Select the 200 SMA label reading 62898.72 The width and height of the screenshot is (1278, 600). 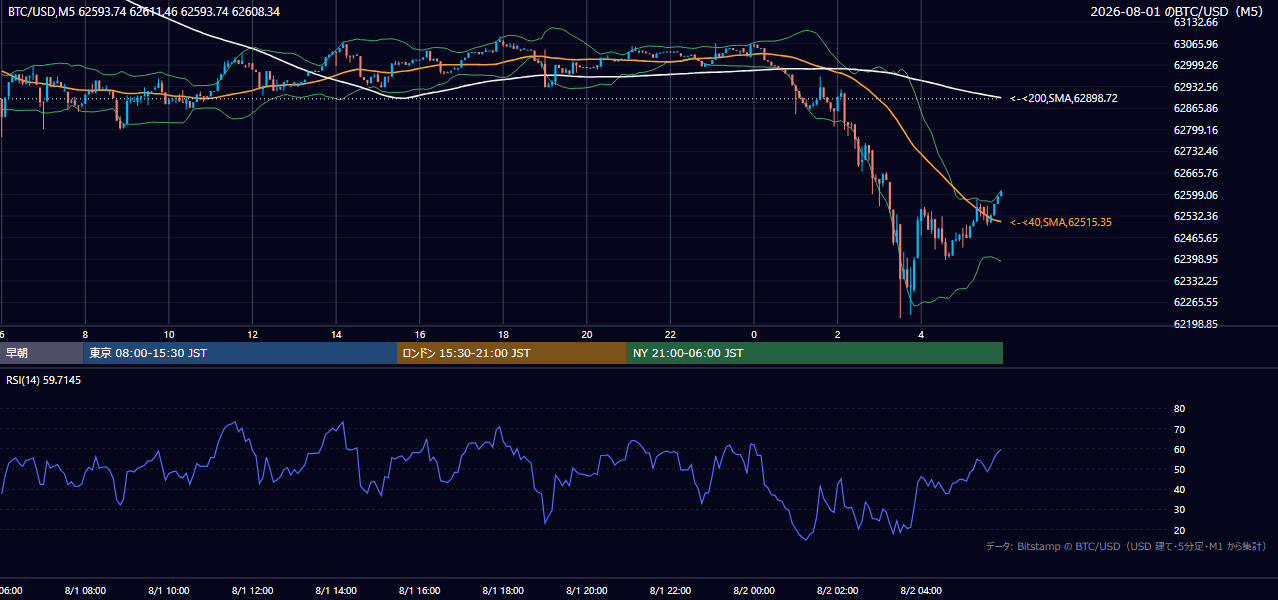click(1064, 98)
